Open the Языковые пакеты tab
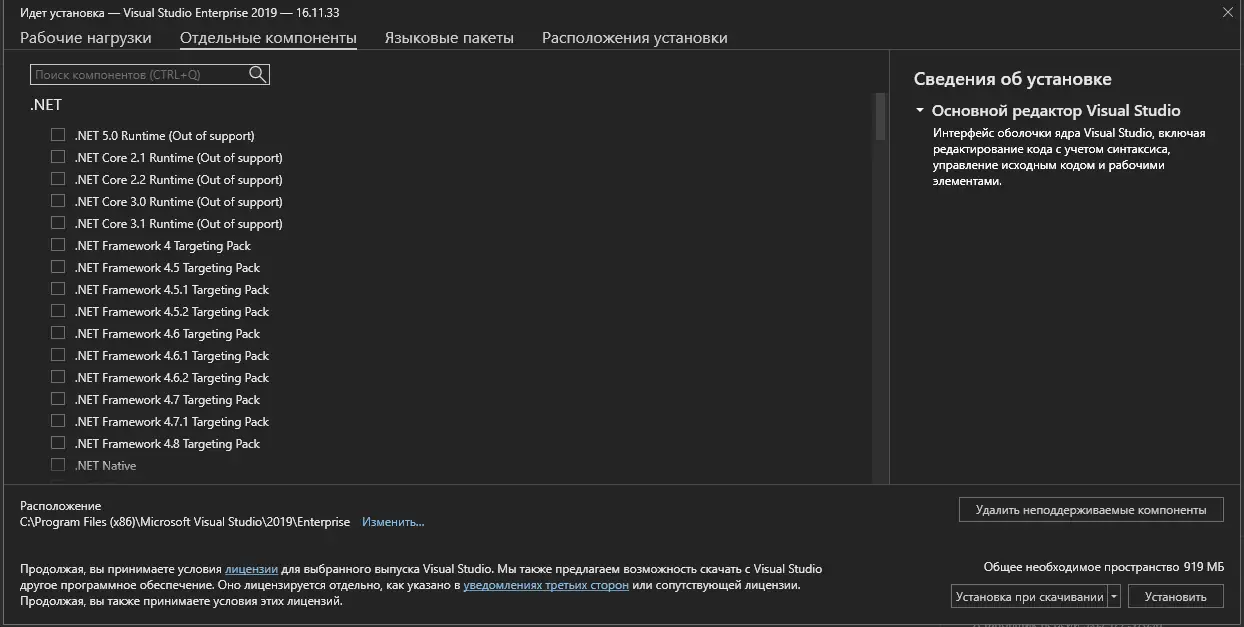Image resolution: width=1244 pixels, height=627 pixels. point(448,37)
